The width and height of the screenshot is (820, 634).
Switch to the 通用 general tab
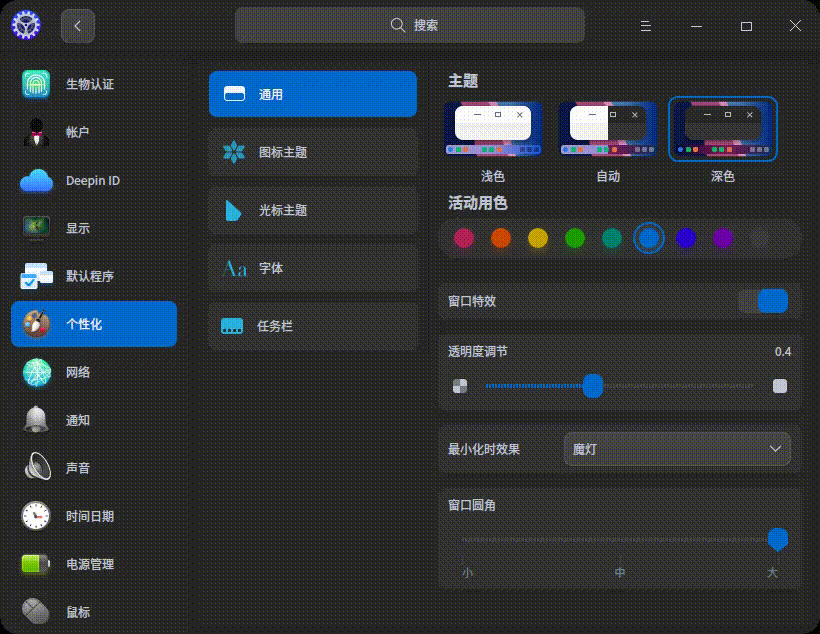(x=313, y=94)
